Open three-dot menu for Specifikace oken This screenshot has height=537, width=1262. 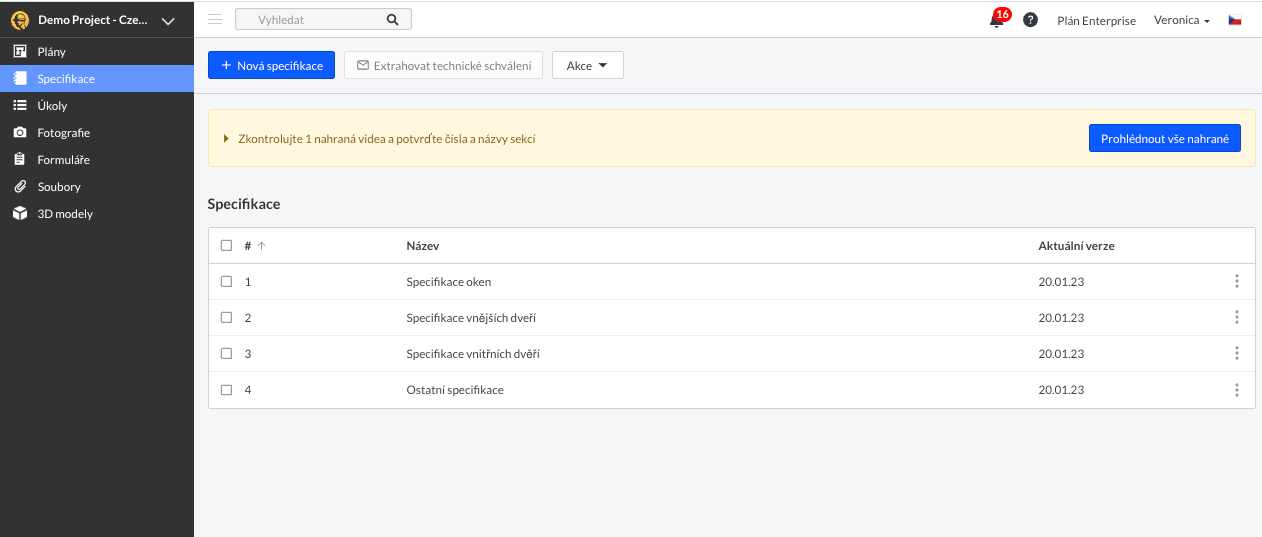click(1237, 282)
